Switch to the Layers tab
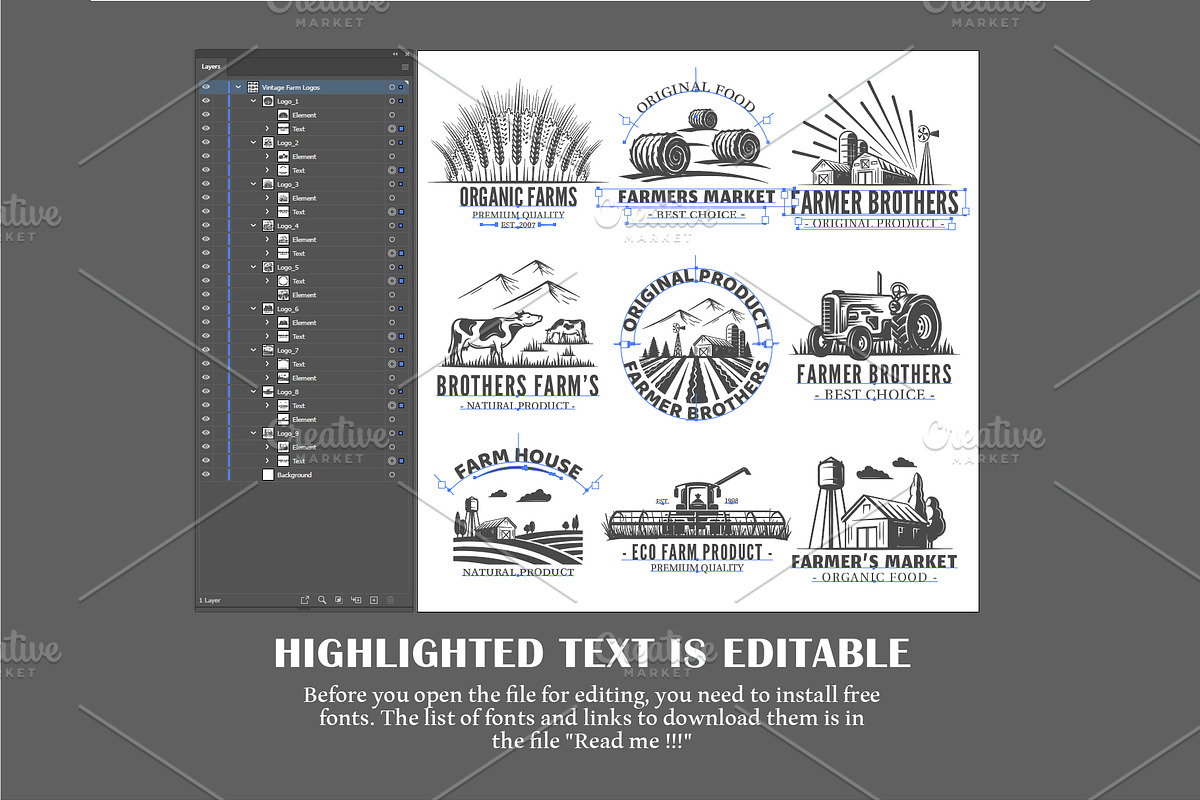 tap(211, 67)
